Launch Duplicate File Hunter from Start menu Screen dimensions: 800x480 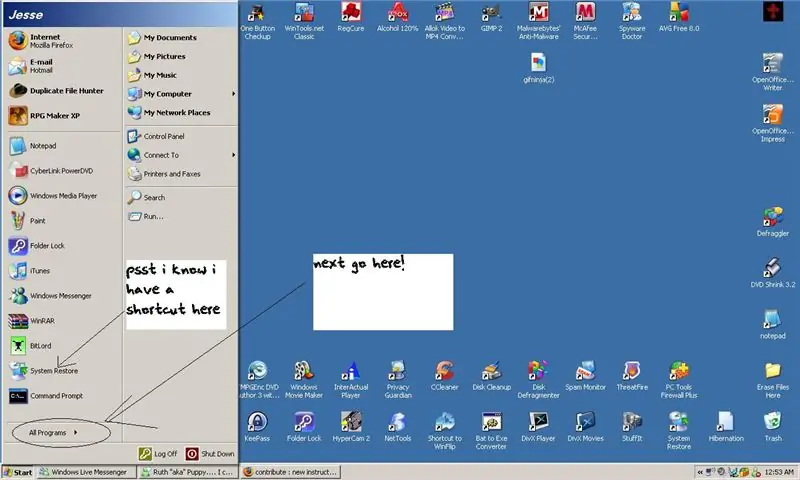[x=61, y=91]
